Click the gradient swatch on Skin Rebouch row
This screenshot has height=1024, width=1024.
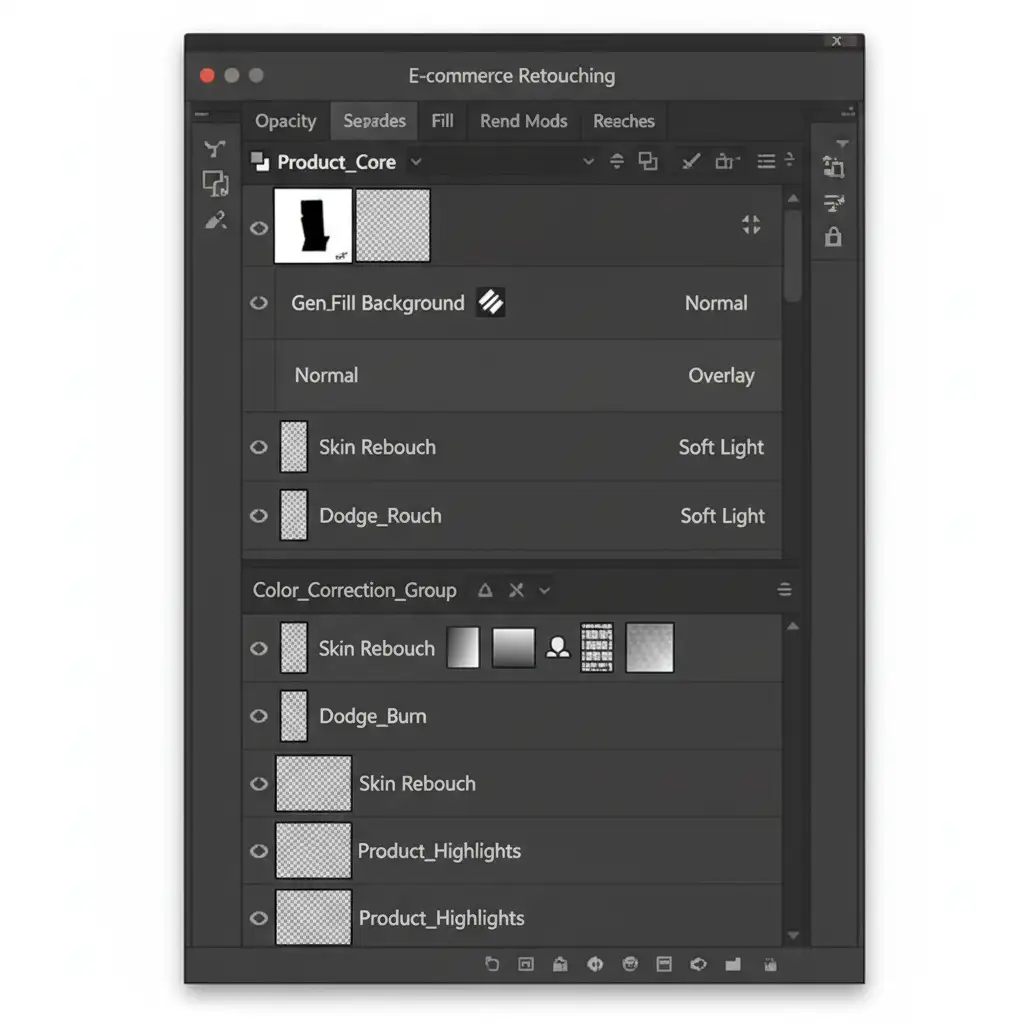pos(513,648)
